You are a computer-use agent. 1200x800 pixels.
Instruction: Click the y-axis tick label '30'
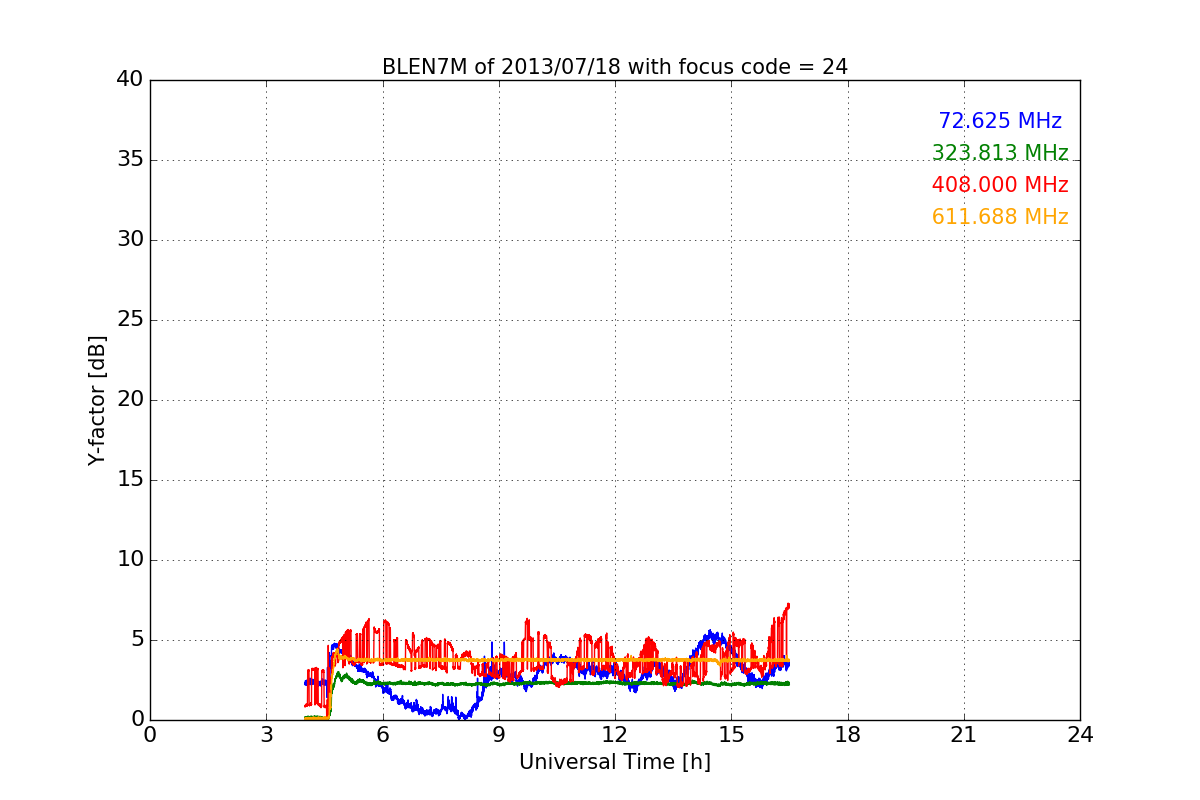(x=130, y=240)
